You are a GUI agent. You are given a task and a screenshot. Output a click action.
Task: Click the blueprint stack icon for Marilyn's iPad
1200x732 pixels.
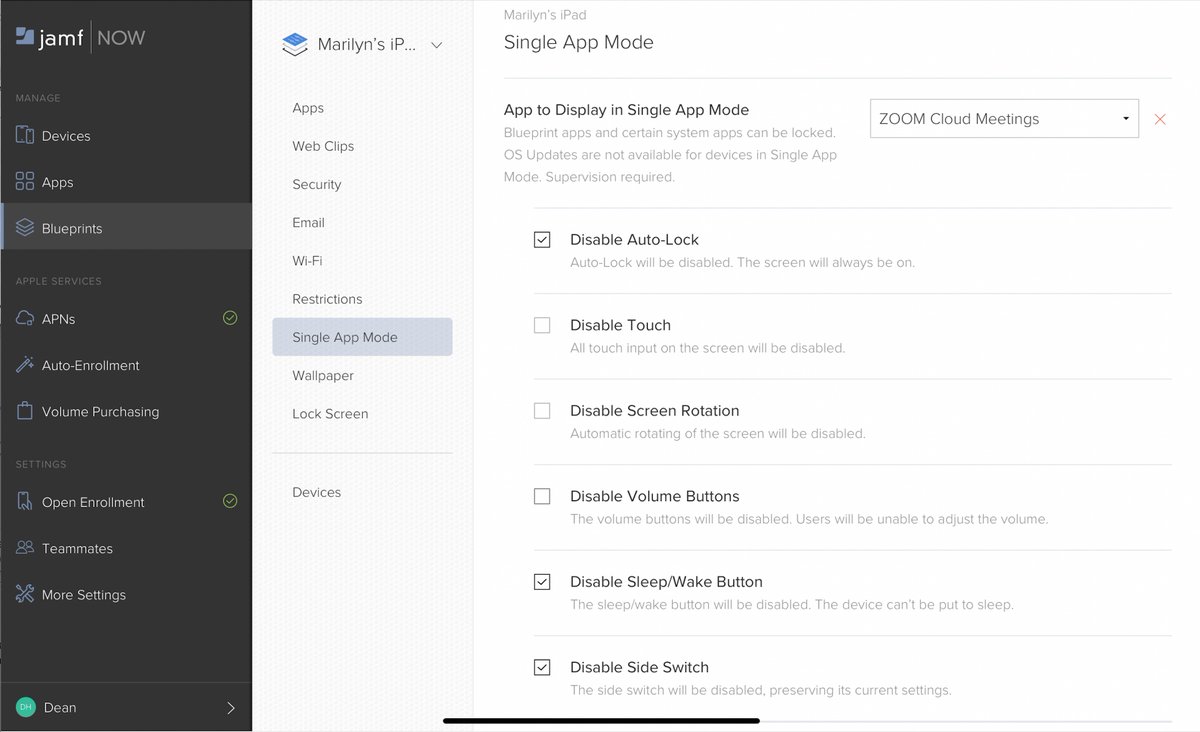pyautogui.click(x=295, y=44)
